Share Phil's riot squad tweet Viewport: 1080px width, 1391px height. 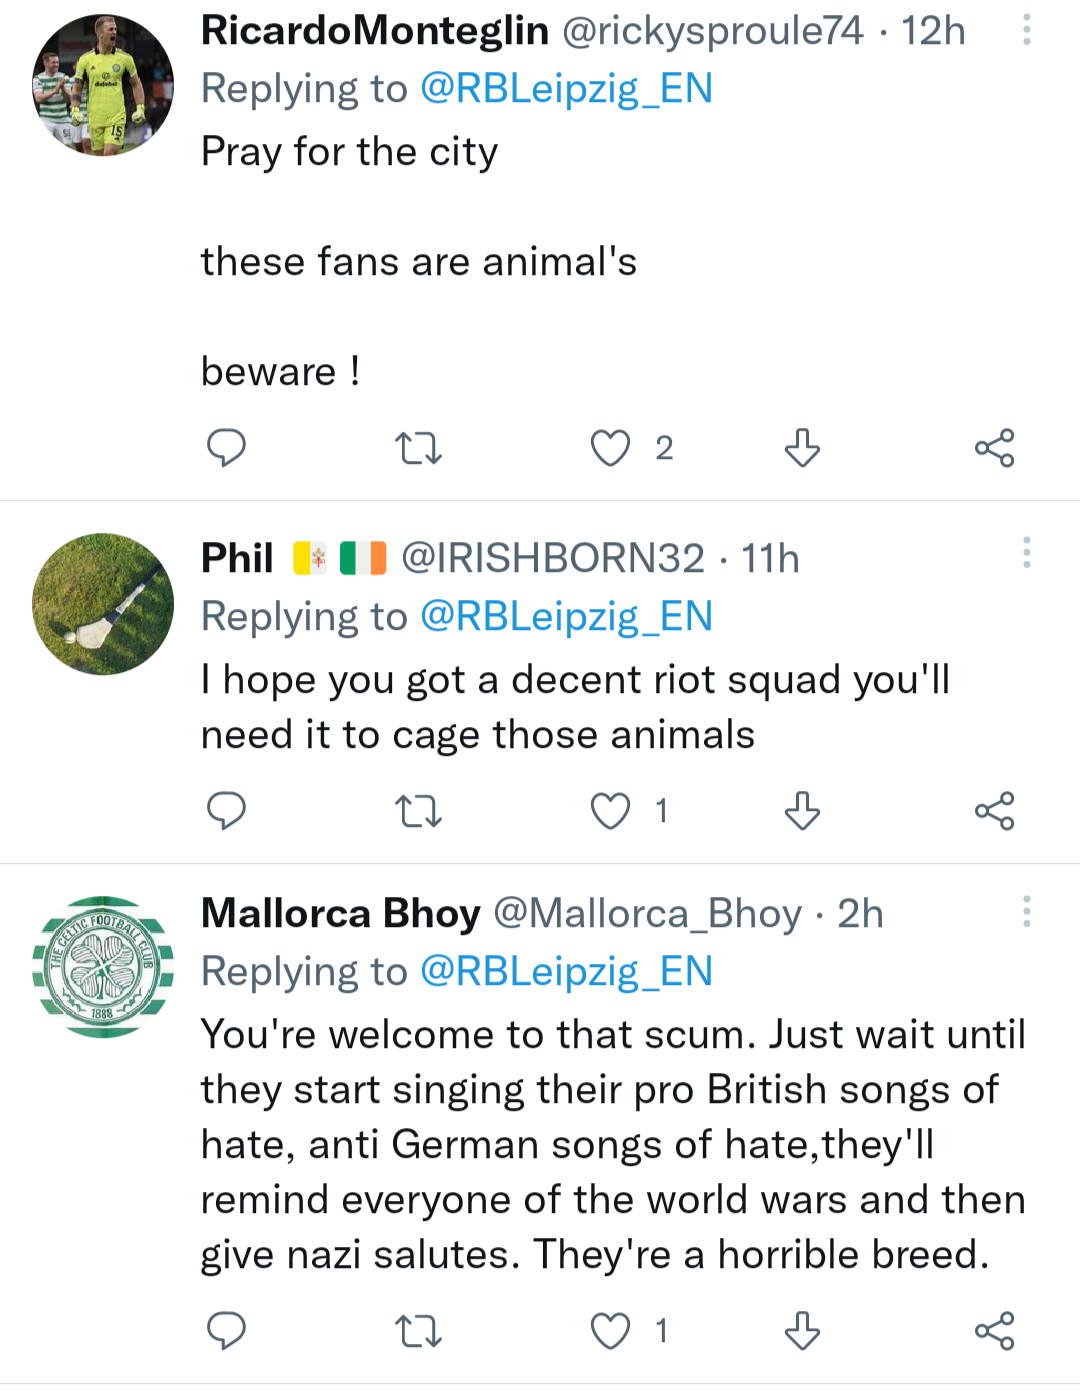[994, 811]
